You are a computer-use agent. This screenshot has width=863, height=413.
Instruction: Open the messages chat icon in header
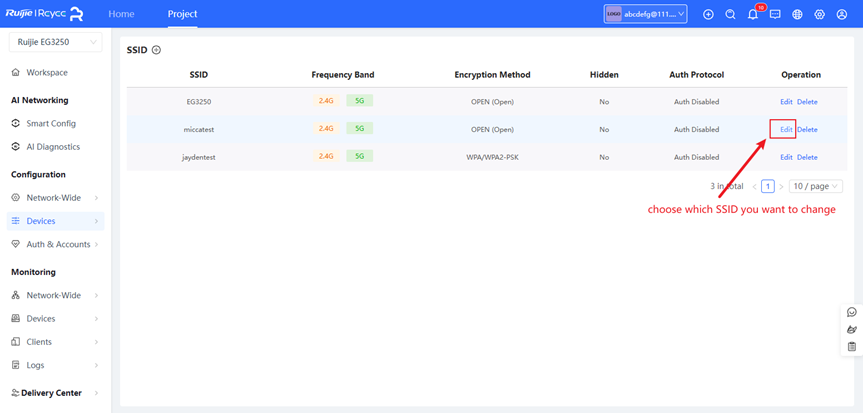pyautogui.click(x=775, y=14)
